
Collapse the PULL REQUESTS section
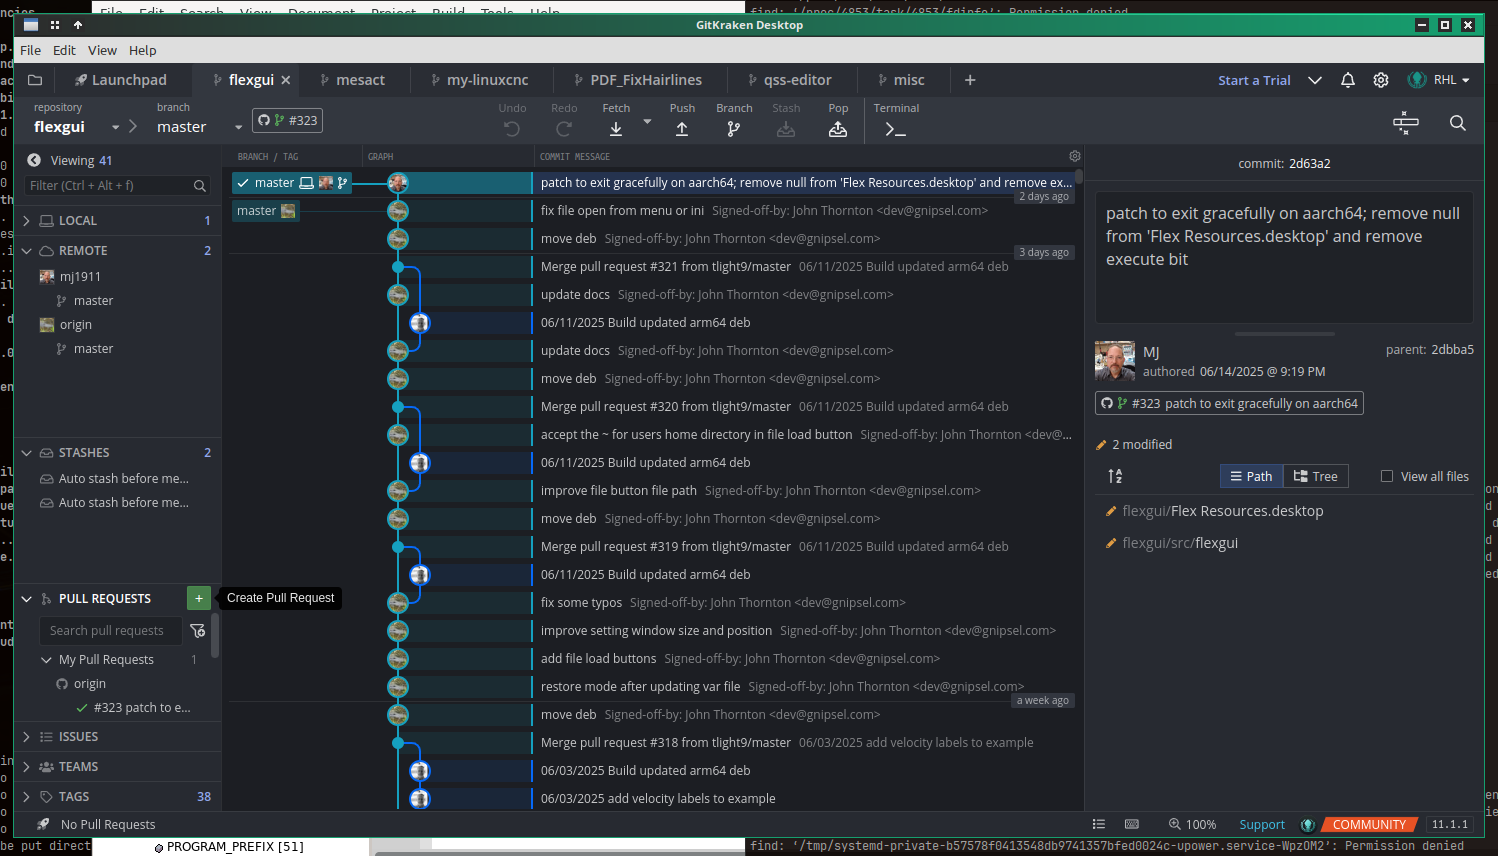click(x=27, y=599)
